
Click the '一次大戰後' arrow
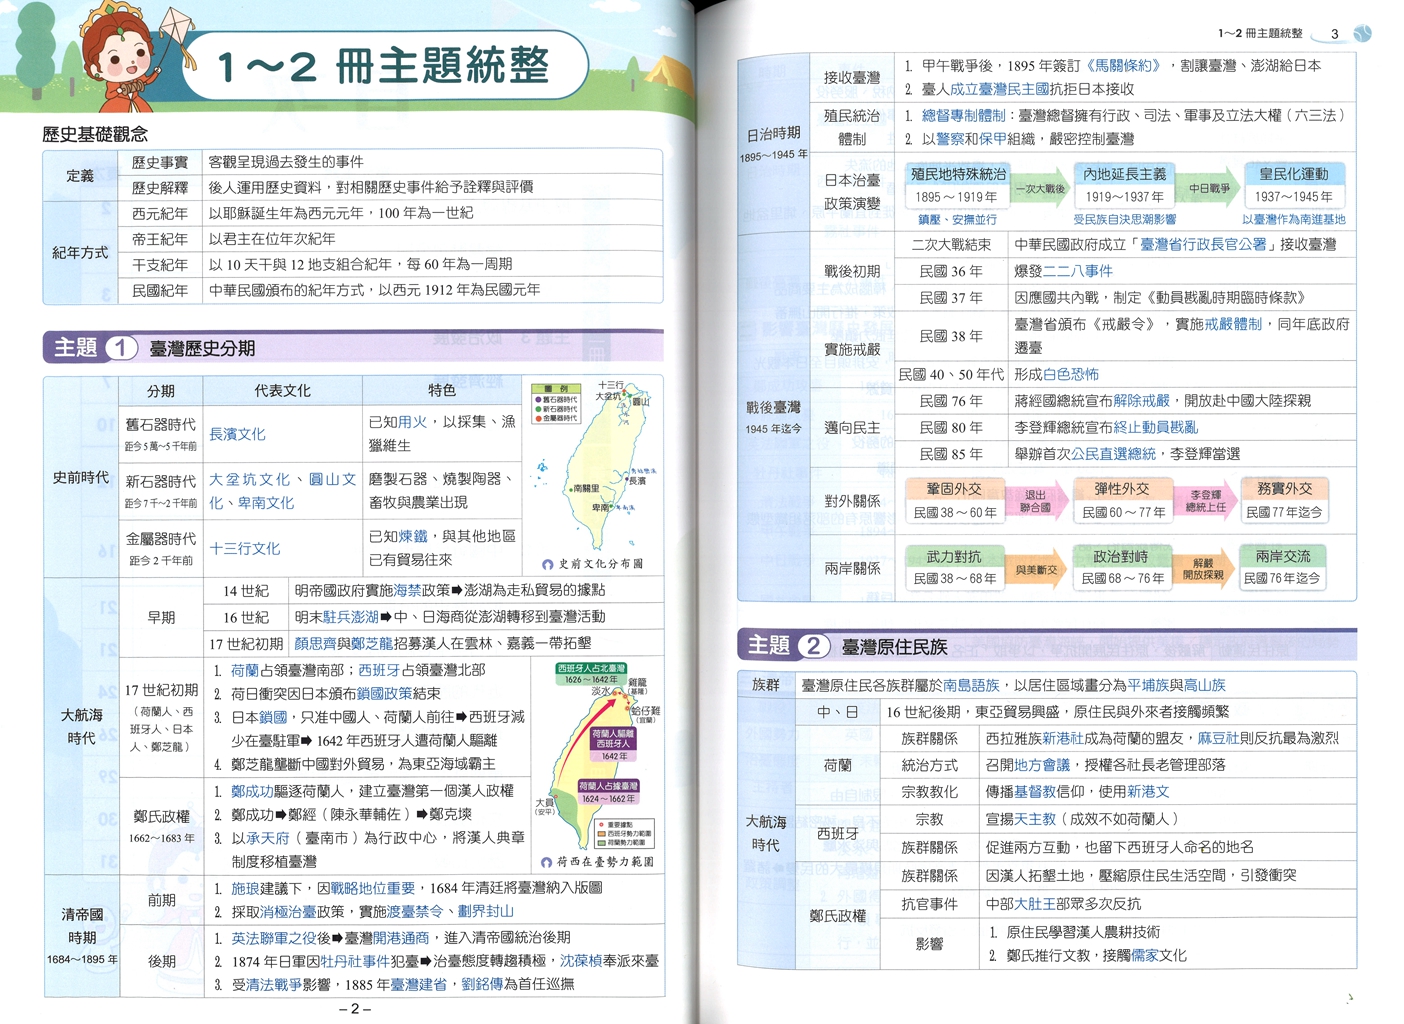[1040, 188]
